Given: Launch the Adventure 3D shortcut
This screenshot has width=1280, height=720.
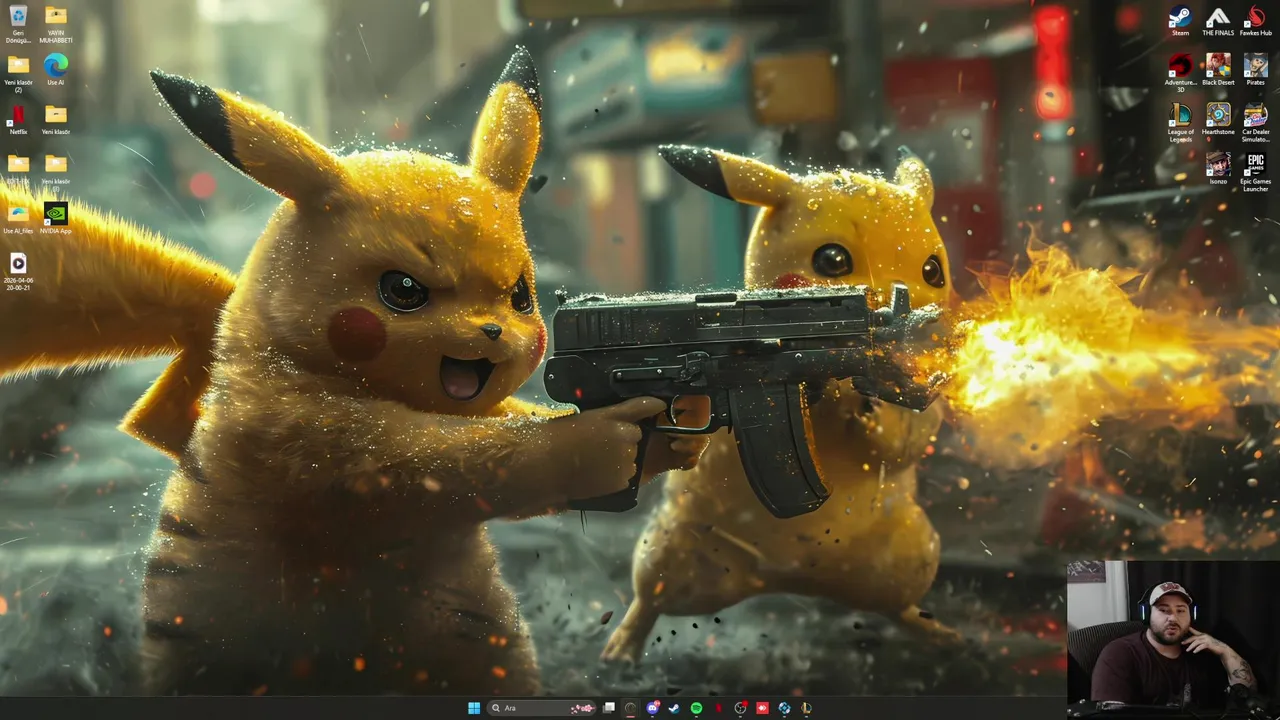Looking at the screenshot, I should pos(1180,73).
